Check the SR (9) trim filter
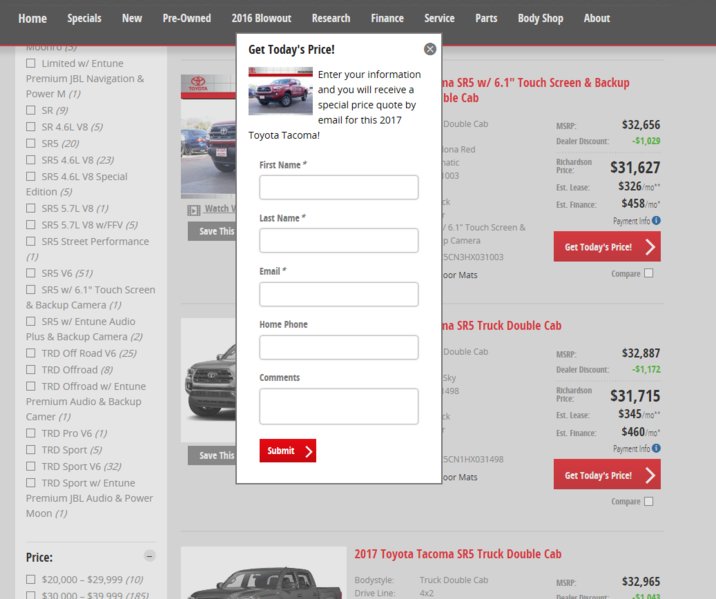Screen dimensions: 716x599 [31, 110]
